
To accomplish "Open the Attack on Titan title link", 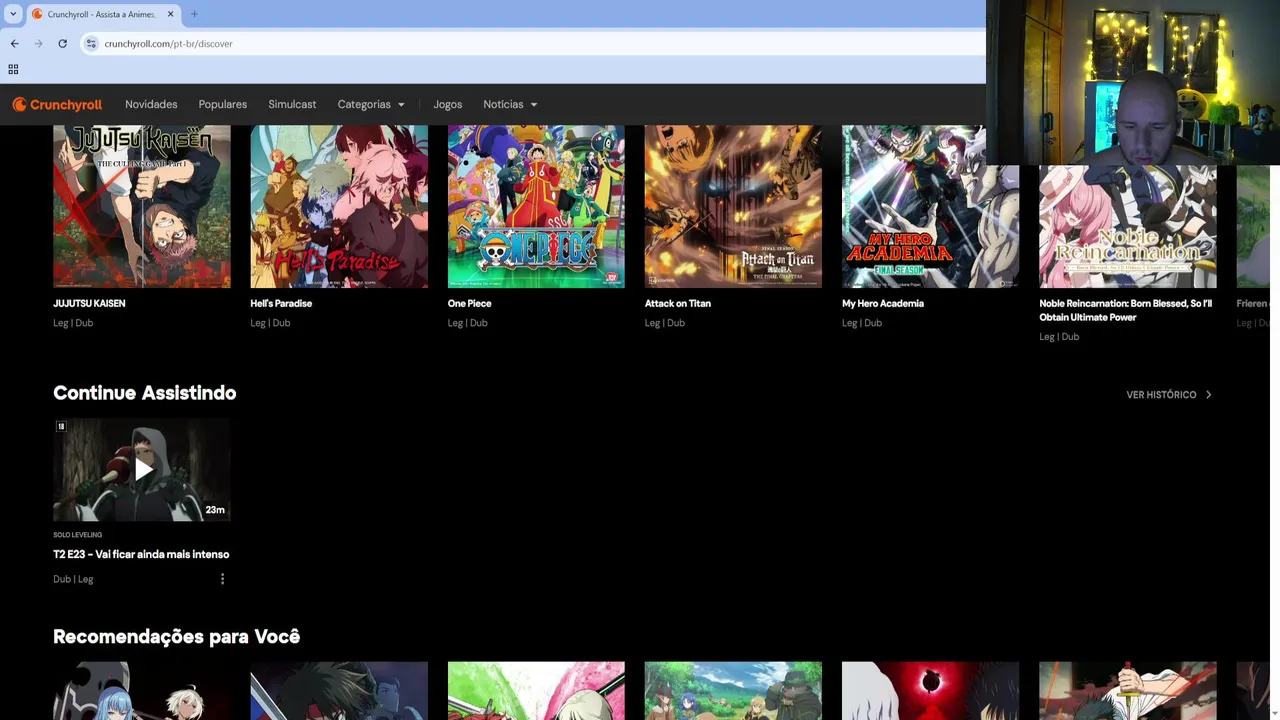I will (677, 303).
